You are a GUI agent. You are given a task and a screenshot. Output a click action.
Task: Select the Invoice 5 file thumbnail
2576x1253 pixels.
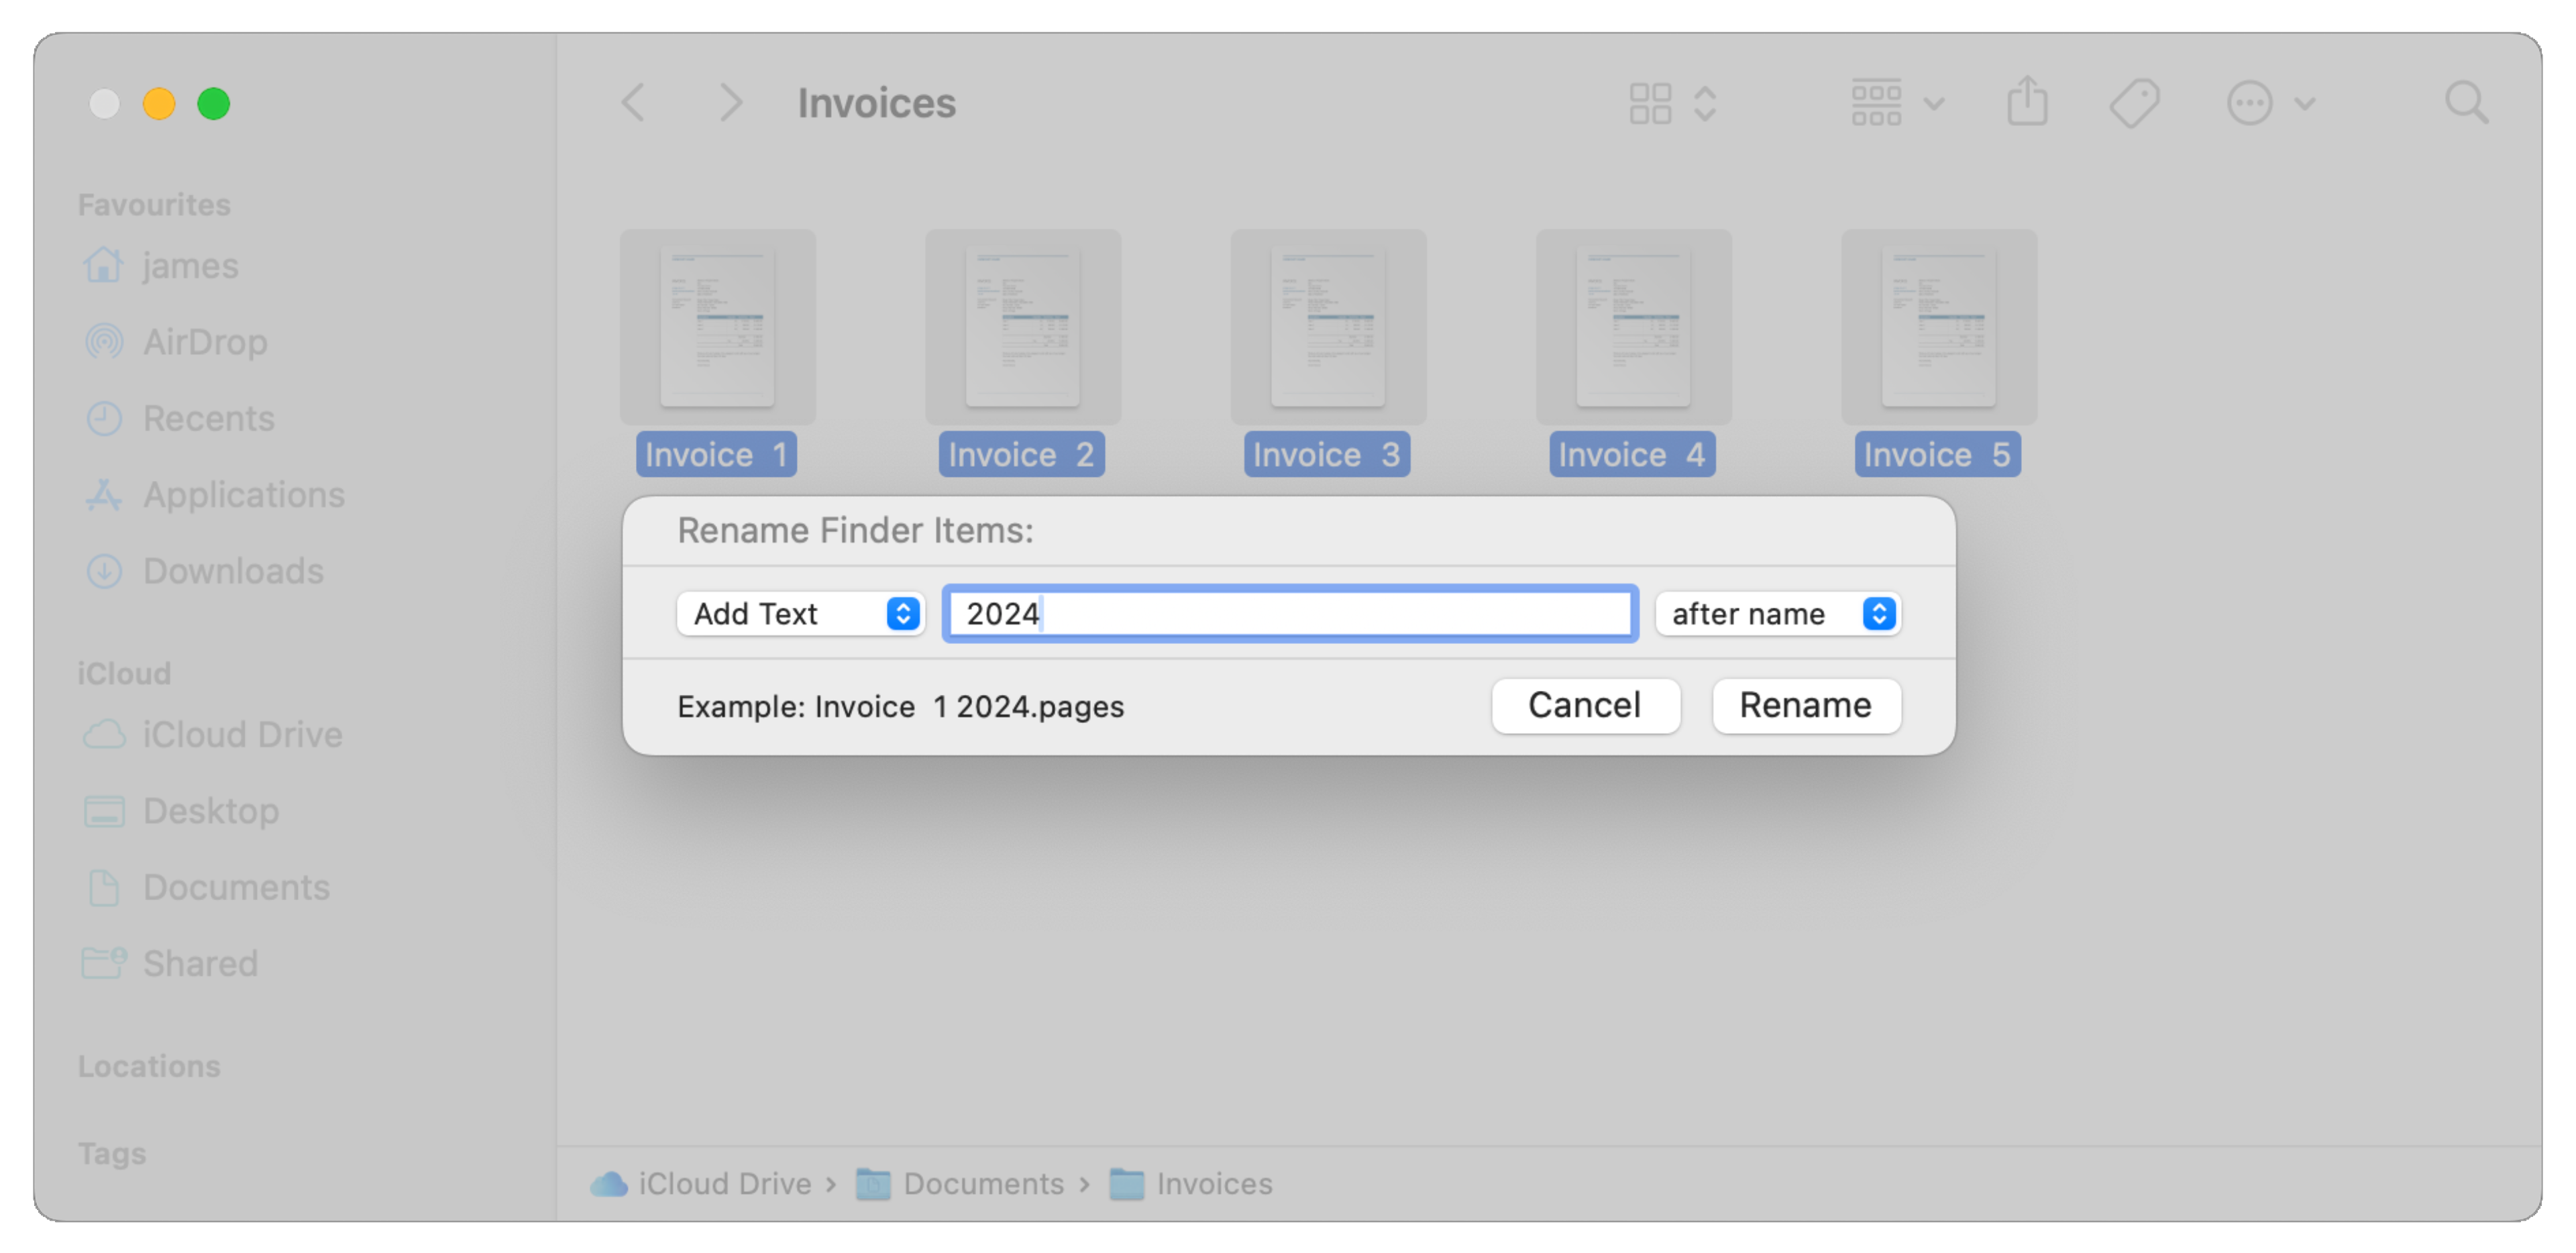[x=1938, y=328]
